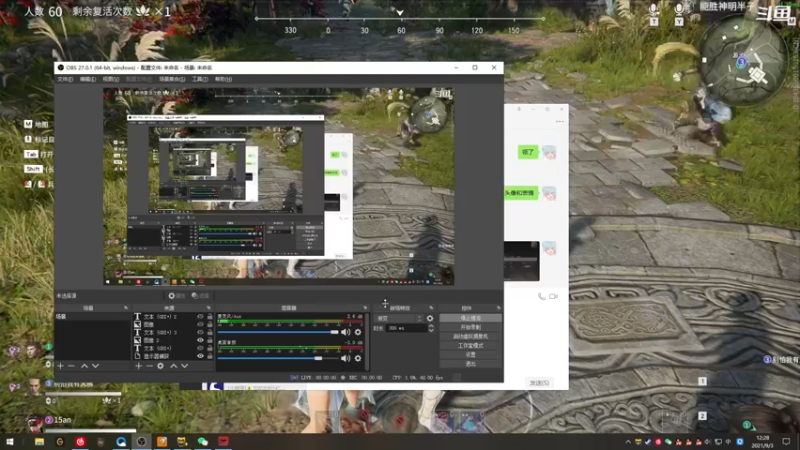Toggle visibility of 显示器捕获 source
The width and height of the screenshot is (800, 450).
pos(200,356)
